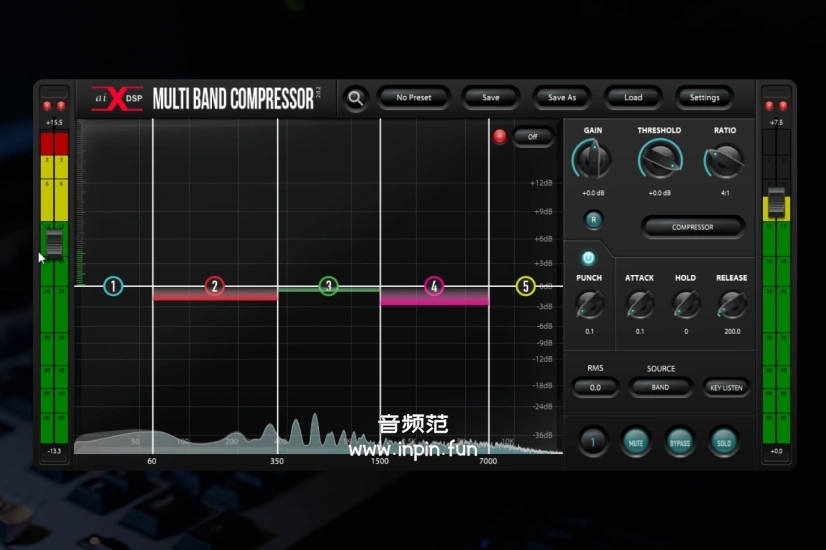The height and width of the screenshot is (550, 826).
Task: Toggle the cyan power button above Punch
Action: pyautogui.click(x=588, y=258)
